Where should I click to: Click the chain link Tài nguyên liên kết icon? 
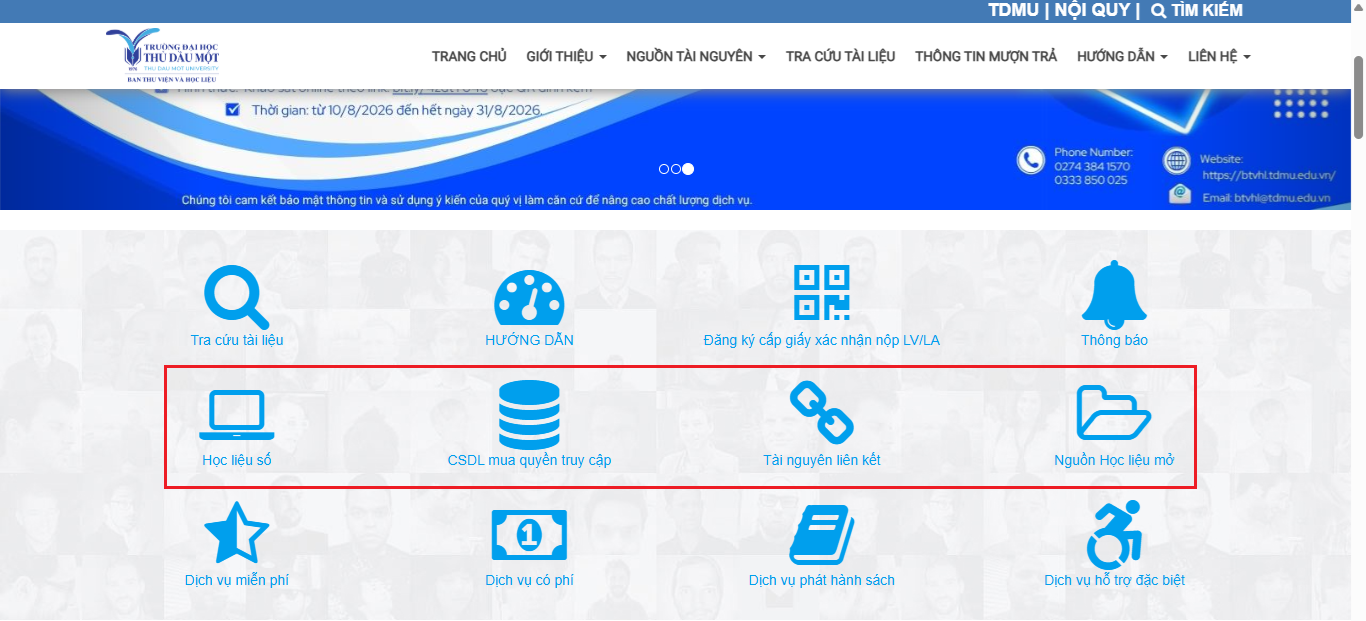(821, 413)
